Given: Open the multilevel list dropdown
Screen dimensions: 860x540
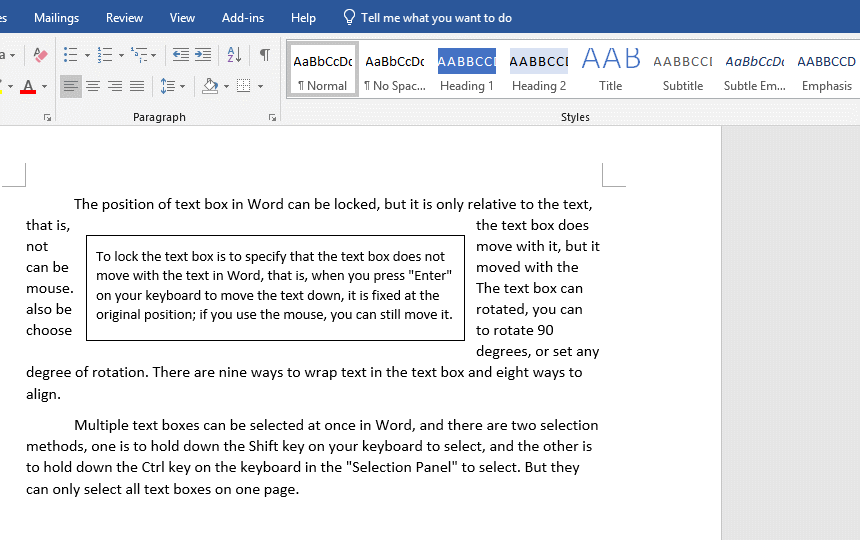Looking at the screenshot, I should pos(155,55).
